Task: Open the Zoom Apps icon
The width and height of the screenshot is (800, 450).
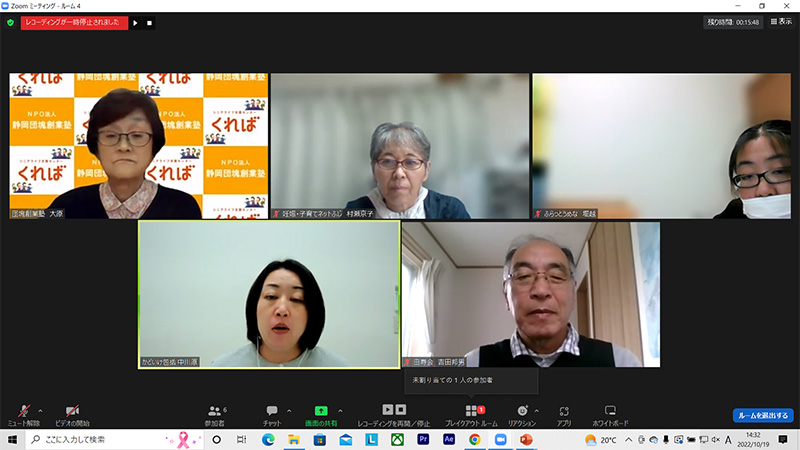Action: [564, 411]
